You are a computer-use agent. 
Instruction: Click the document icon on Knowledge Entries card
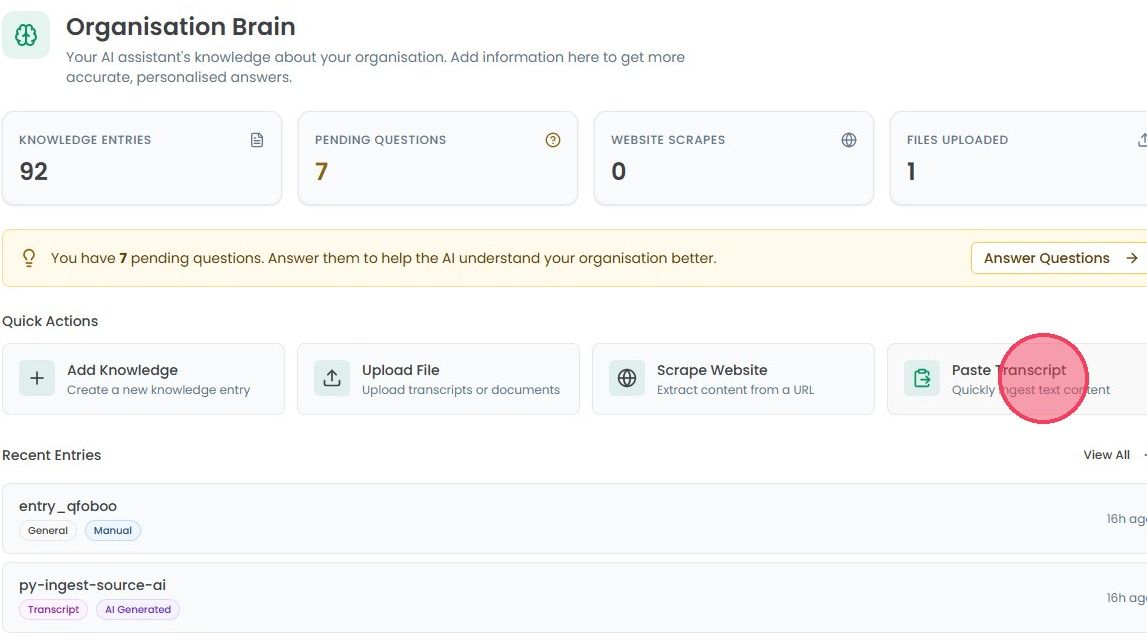click(x=257, y=140)
